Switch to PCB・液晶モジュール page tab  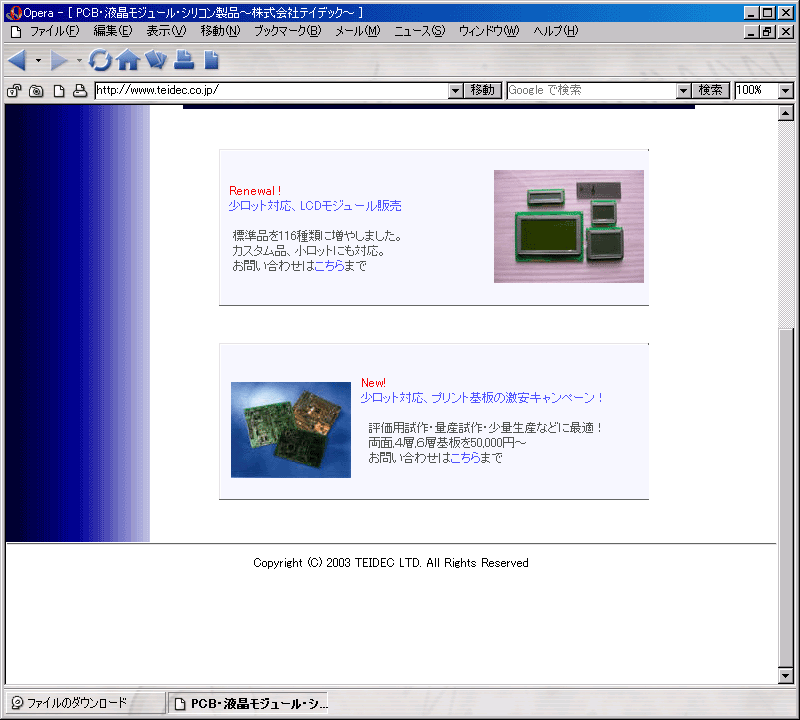pyautogui.click(x=248, y=704)
